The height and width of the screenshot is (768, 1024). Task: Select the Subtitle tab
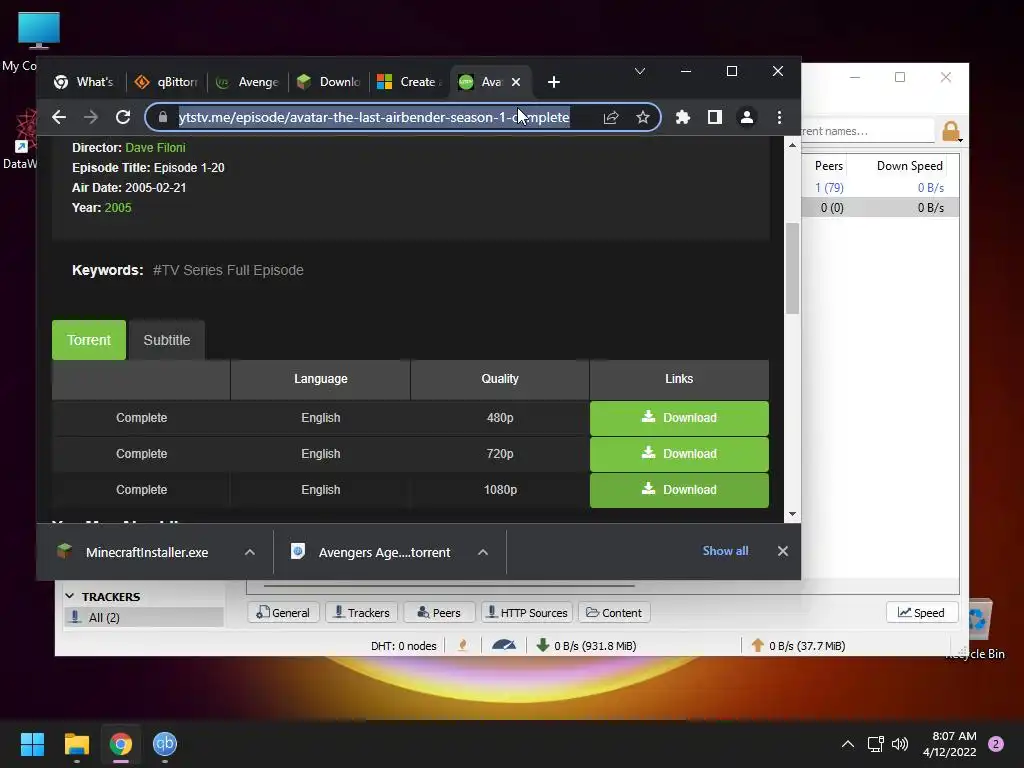(x=167, y=340)
